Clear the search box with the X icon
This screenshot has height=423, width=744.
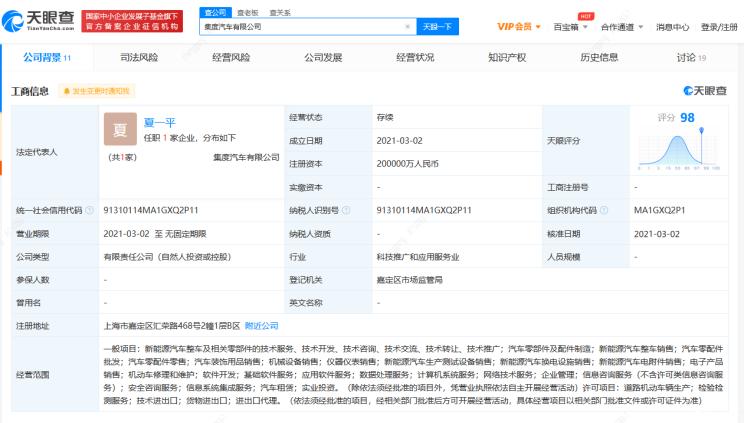(x=407, y=27)
